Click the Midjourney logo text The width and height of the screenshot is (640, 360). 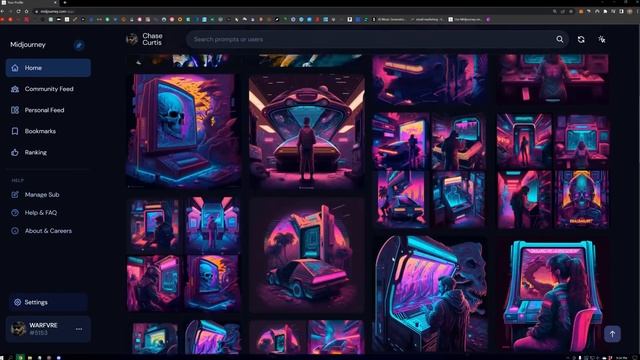point(28,45)
